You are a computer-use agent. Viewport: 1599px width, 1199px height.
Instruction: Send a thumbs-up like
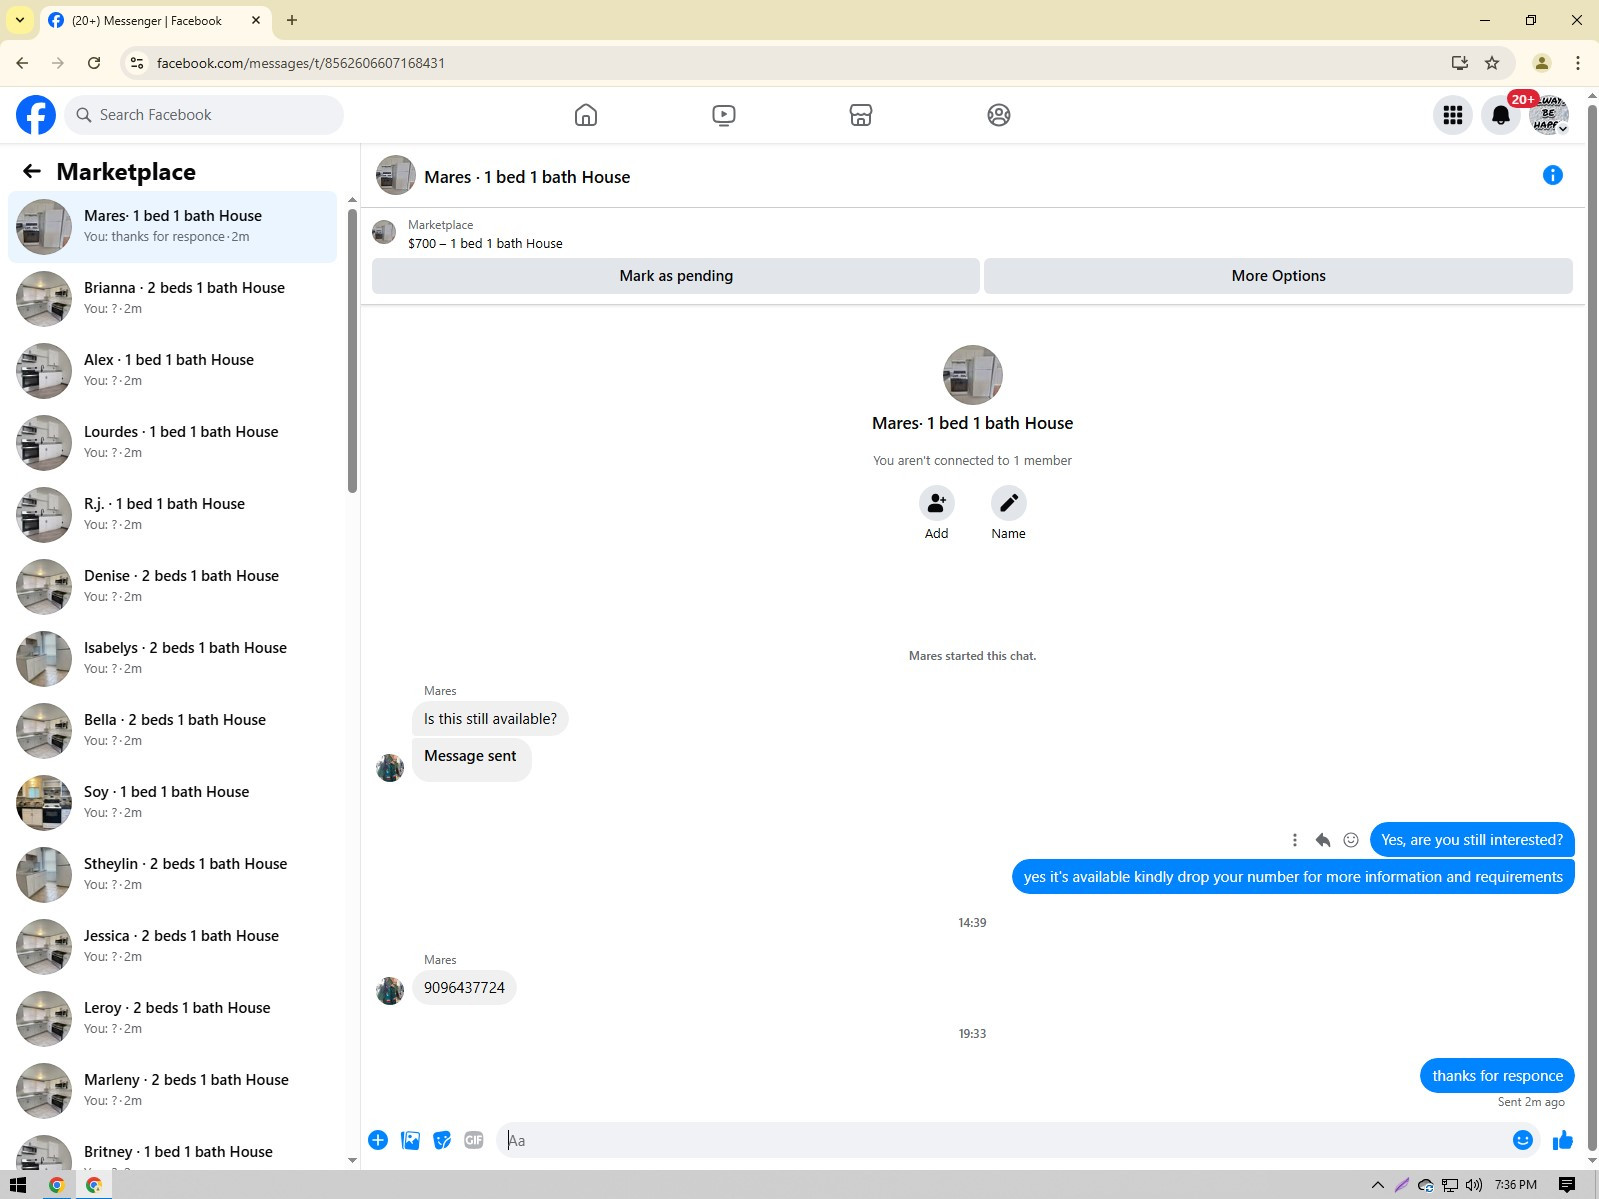tap(1563, 1140)
